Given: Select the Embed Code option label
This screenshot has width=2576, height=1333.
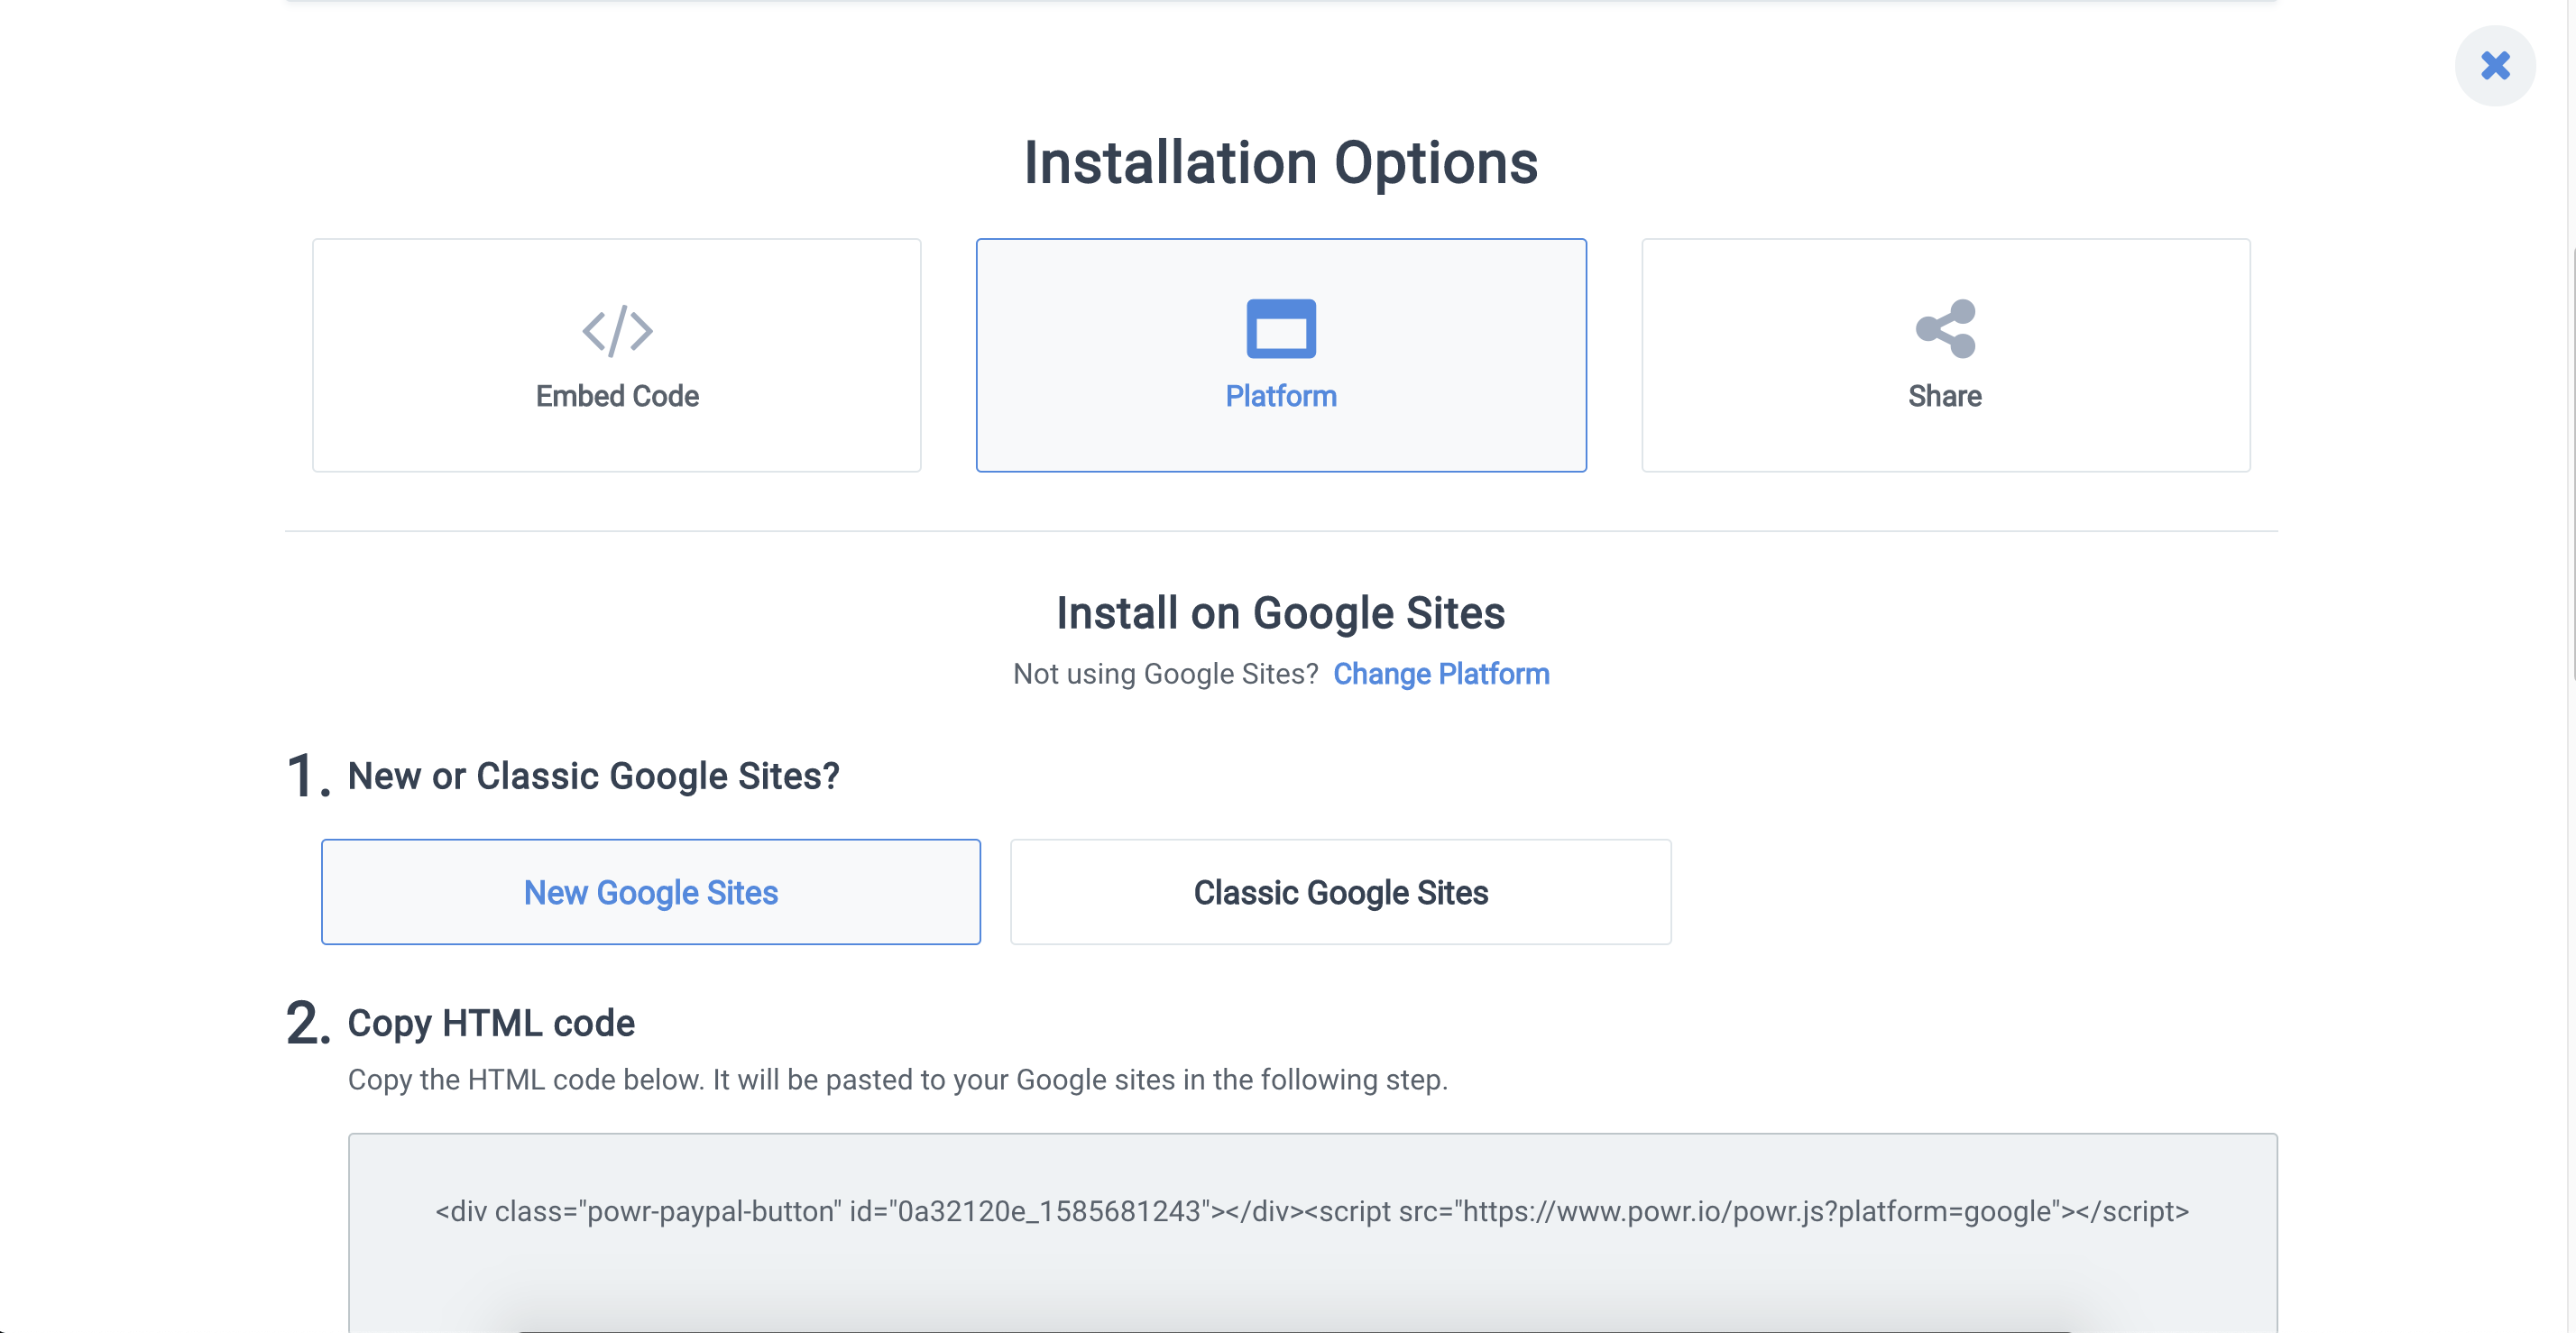Looking at the screenshot, I should (617, 396).
